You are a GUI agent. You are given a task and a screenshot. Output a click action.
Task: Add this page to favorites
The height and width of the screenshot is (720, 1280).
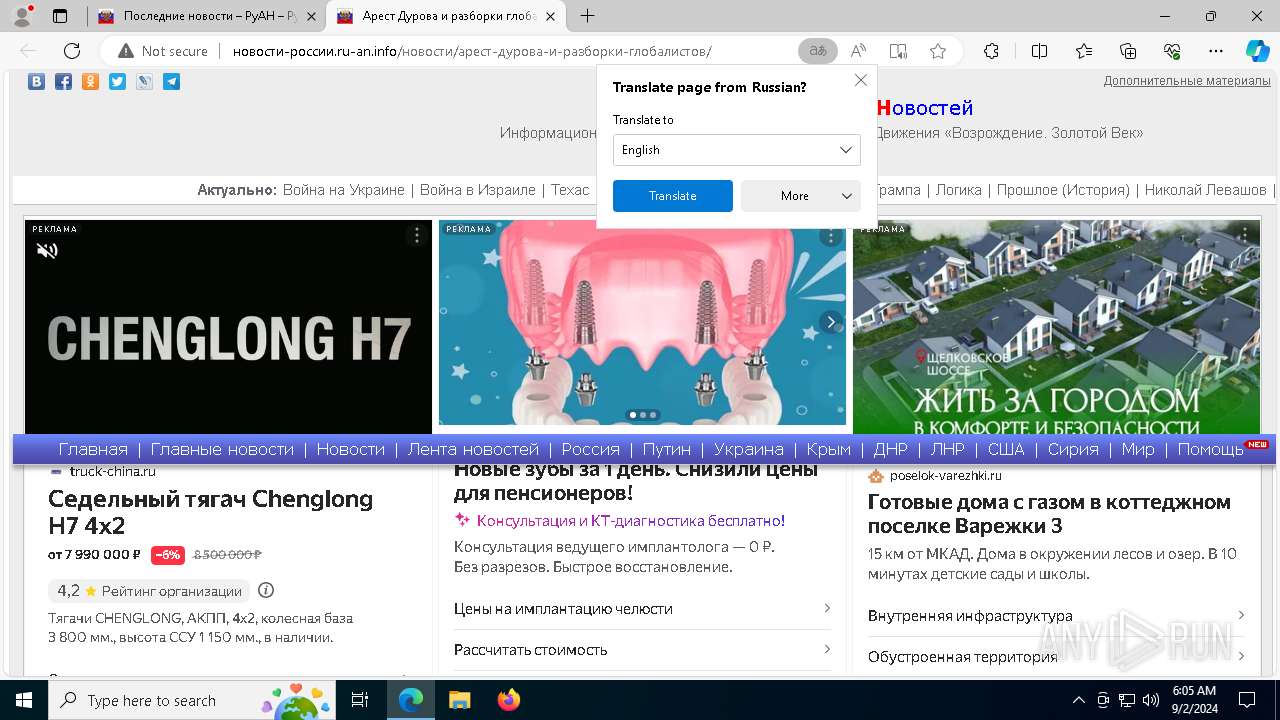pyautogui.click(x=937, y=51)
